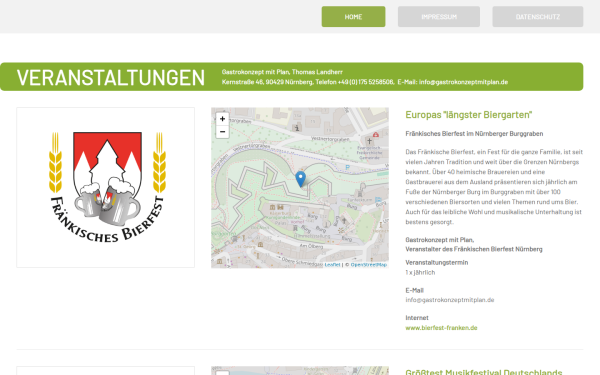Click the Internet label
The image size is (600, 375).
(417, 318)
